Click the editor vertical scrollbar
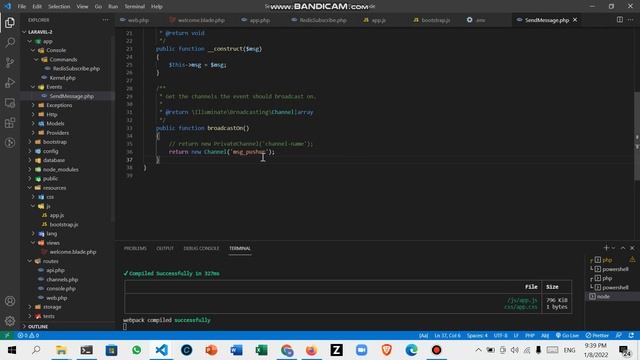Image resolution: width=640 pixels, height=360 pixels. (x=637, y=136)
